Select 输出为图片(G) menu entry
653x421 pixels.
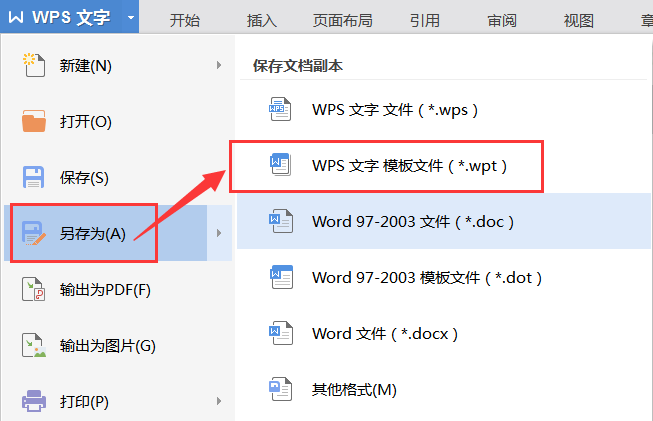pyautogui.click(x=118, y=345)
